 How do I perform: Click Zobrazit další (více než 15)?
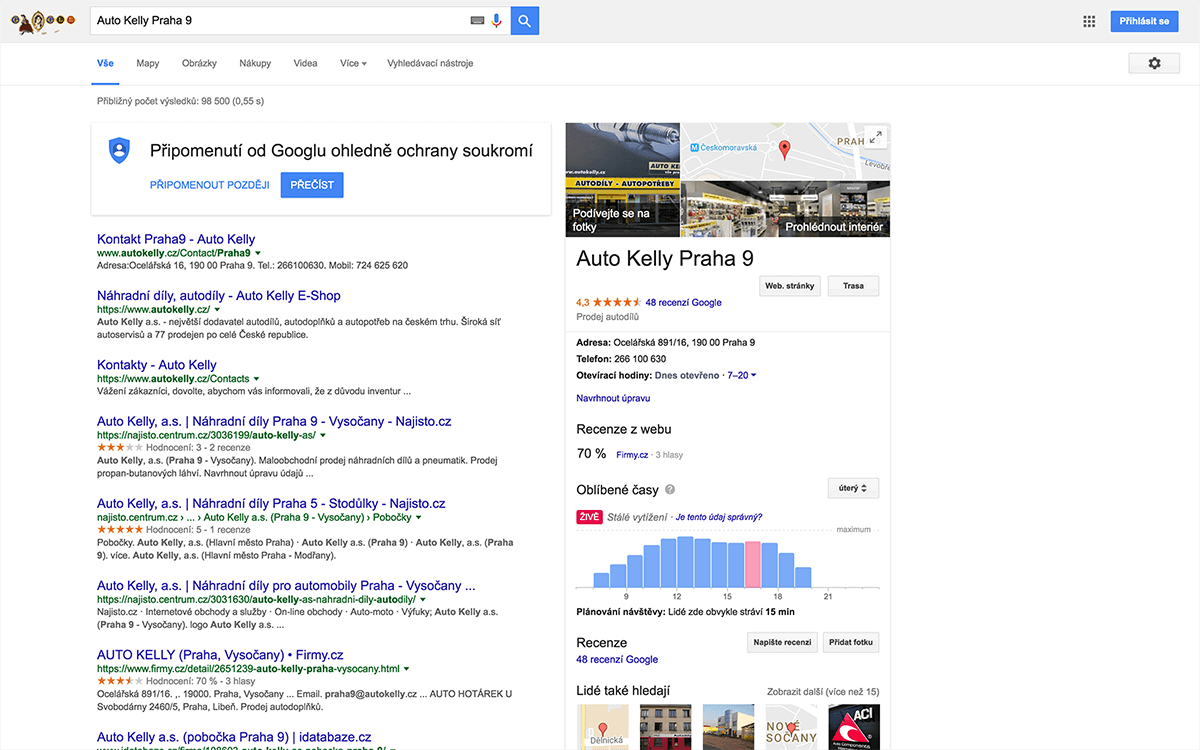click(823, 691)
